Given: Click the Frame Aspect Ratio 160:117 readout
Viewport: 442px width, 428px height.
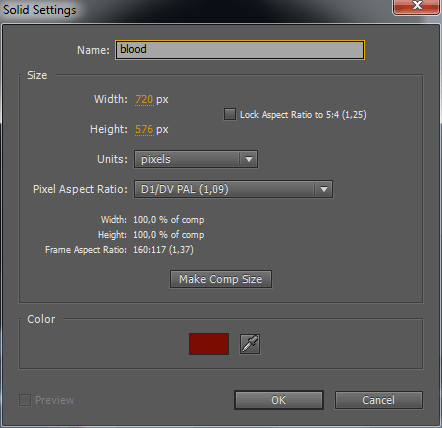Looking at the screenshot, I should [163, 250].
